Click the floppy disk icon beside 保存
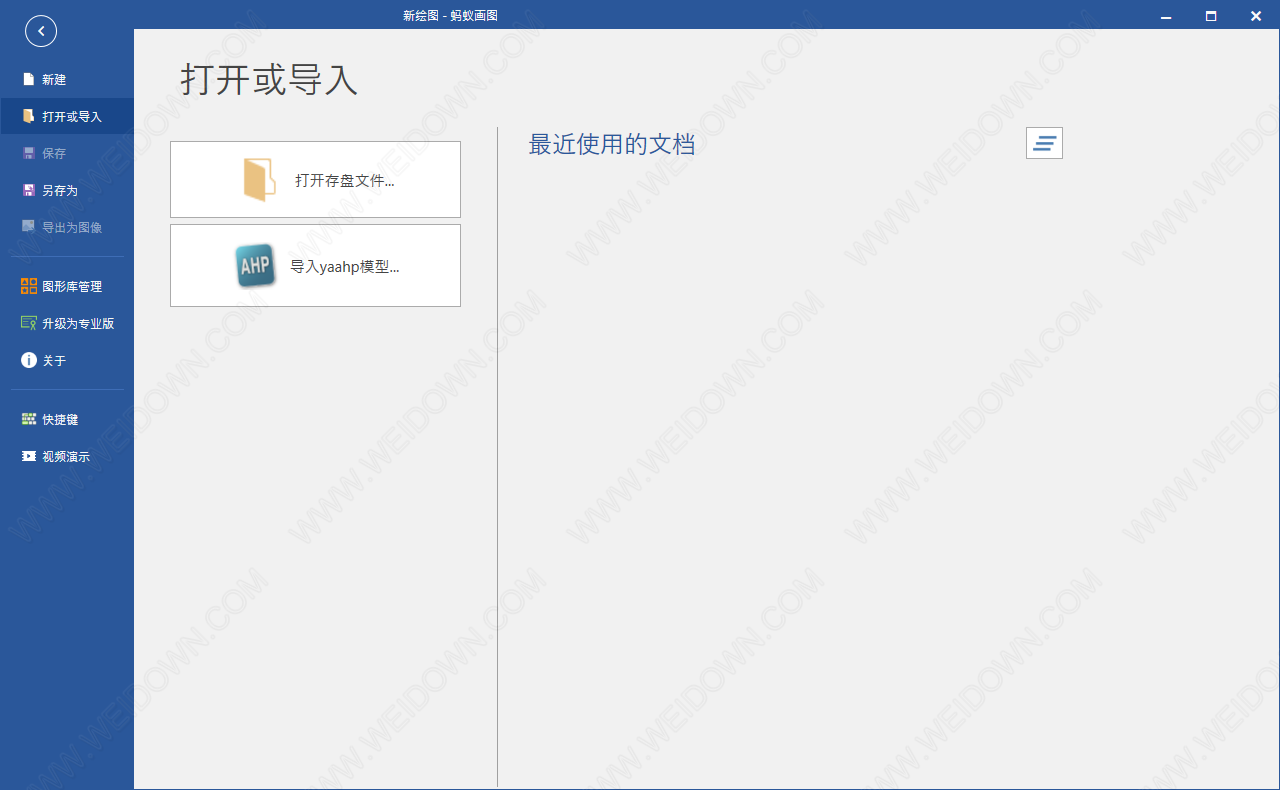1280x790 pixels. pyautogui.click(x=29, y=153)
